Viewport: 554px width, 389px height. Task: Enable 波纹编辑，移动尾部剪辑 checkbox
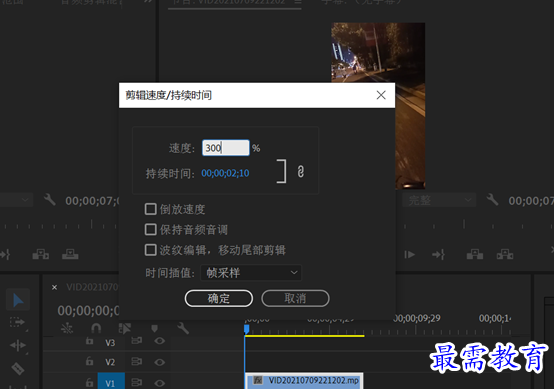[x=151, y=250]
